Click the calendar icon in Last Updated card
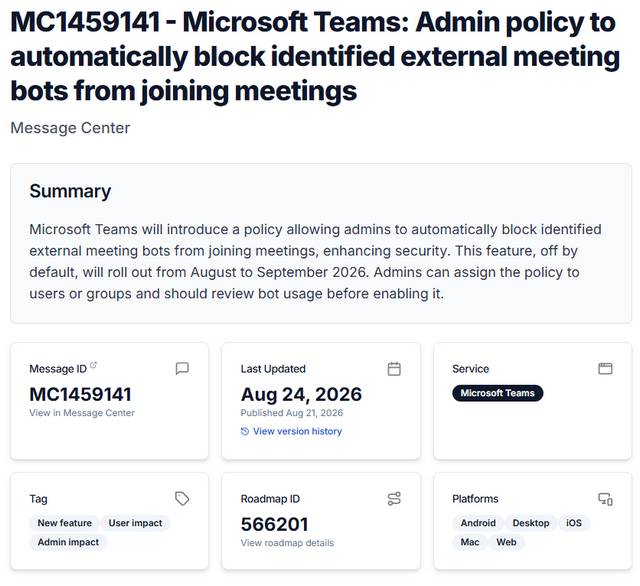This screenshot has width=640, height=586. 394,369
